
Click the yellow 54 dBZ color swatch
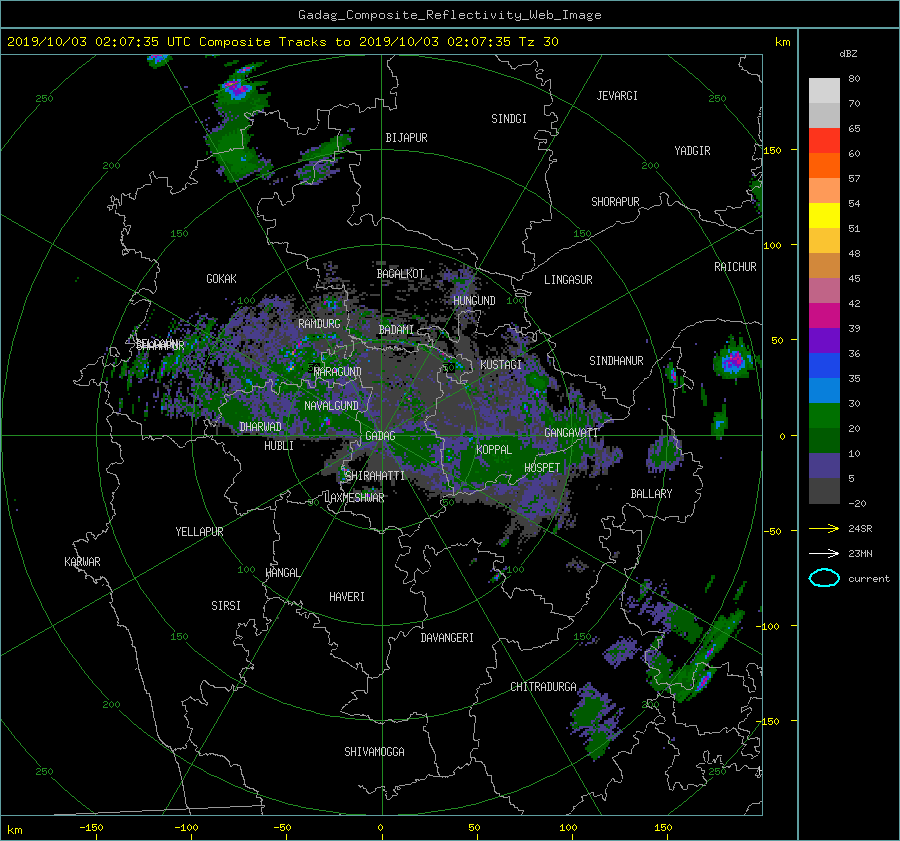(x=824, y=216)
